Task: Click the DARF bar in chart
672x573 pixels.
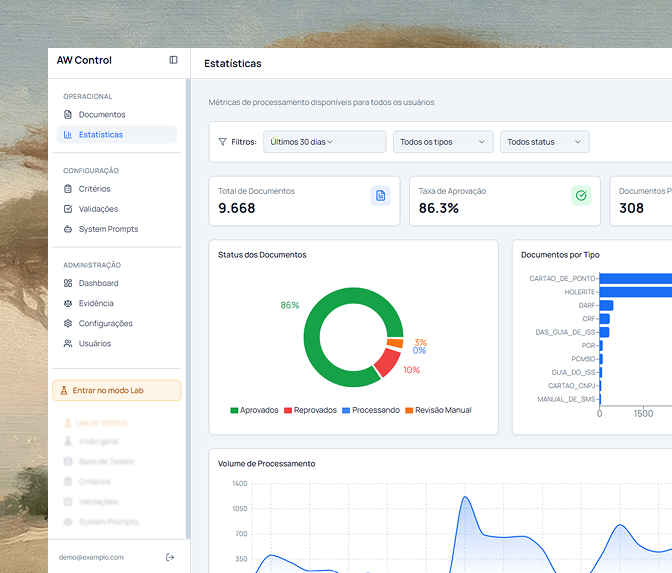Action: (606, 306)
